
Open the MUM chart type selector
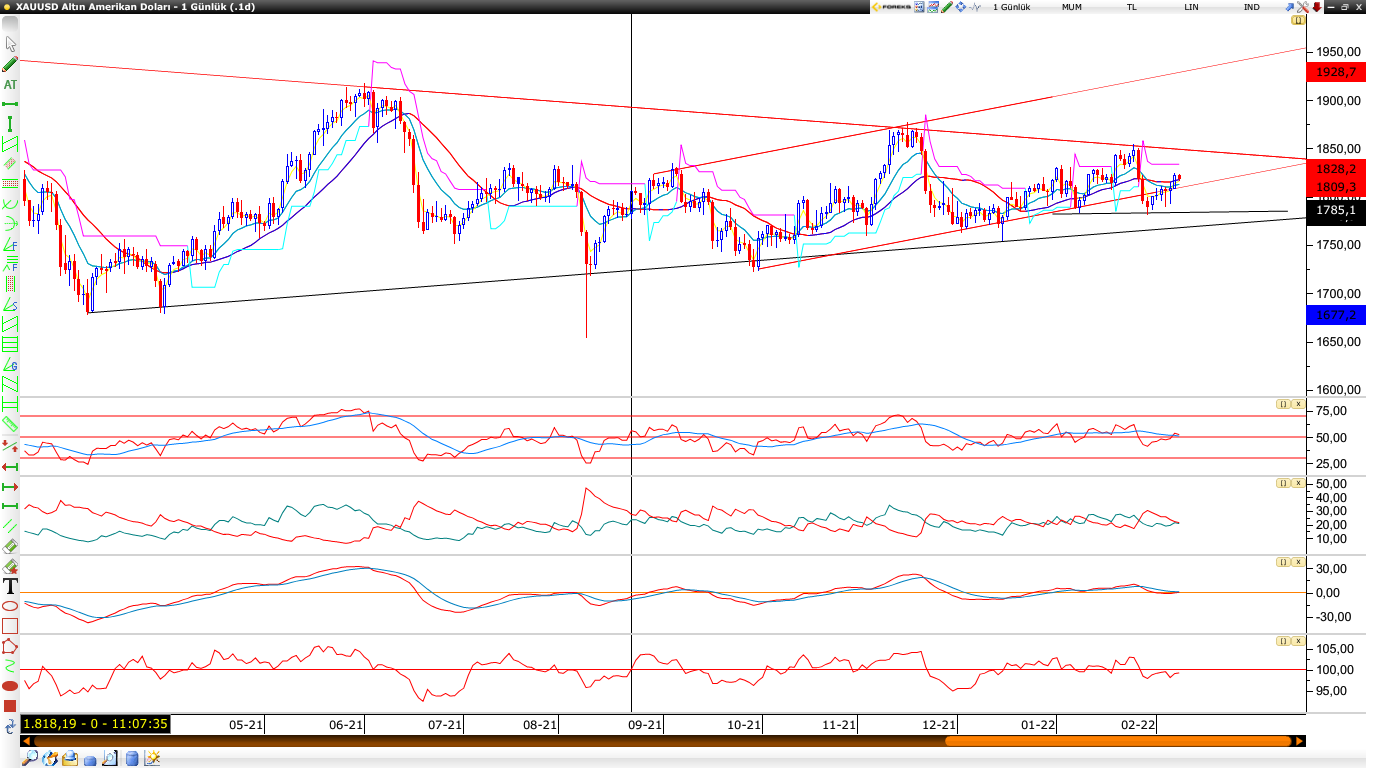[1072, 7]
